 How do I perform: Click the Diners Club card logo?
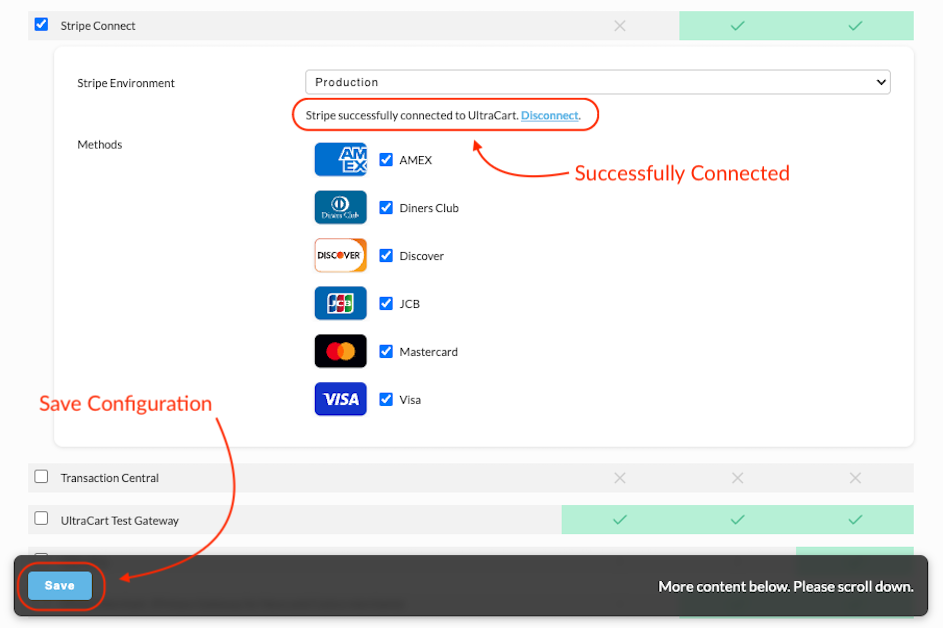(x=340, y=208)
